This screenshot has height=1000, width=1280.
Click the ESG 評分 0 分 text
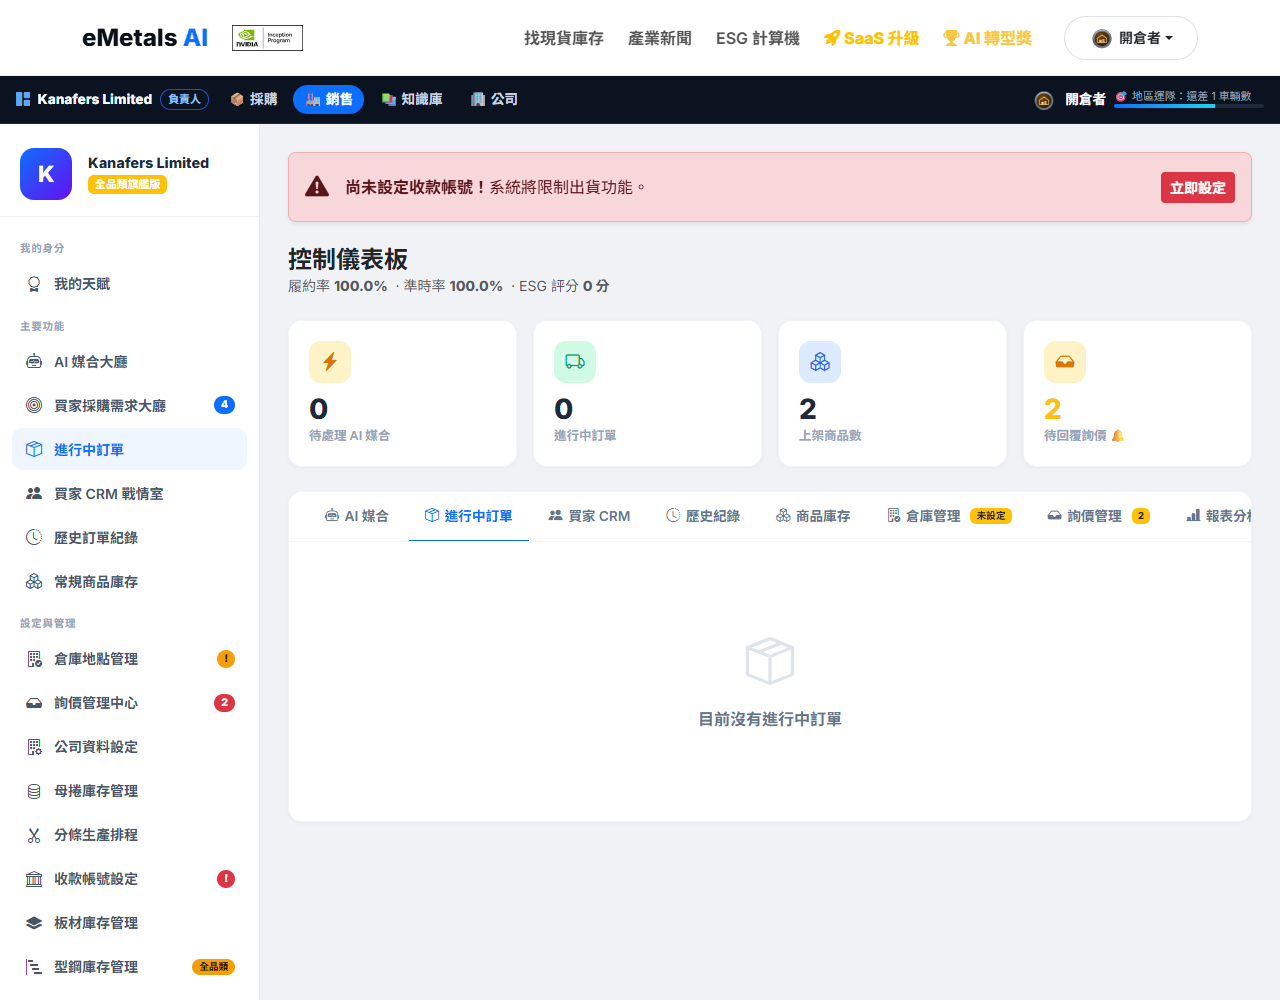pos(564,286)
